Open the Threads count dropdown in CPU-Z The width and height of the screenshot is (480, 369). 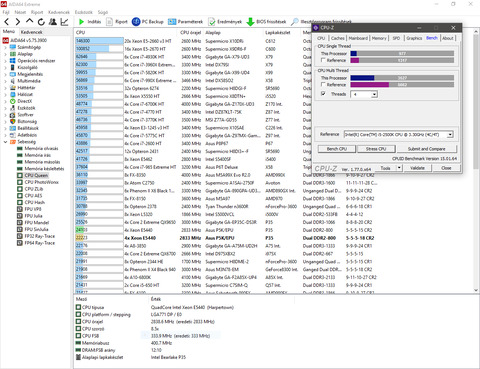pos(374,94)
